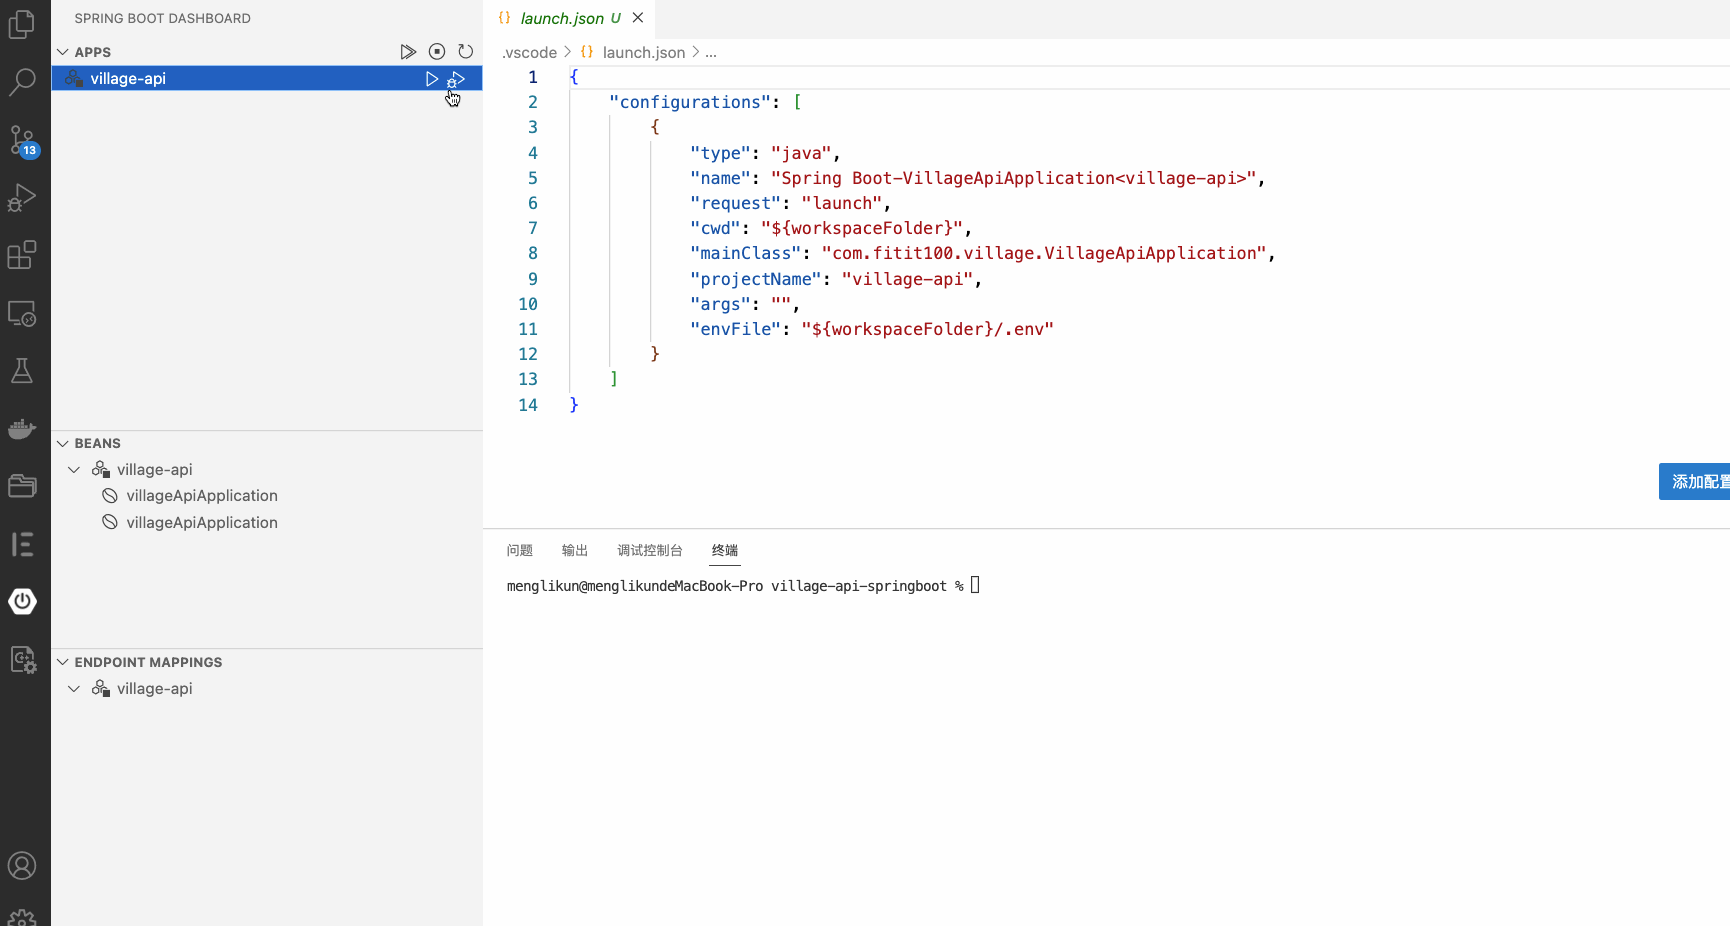Open the Remote Explorer icon

click(22, 313)
